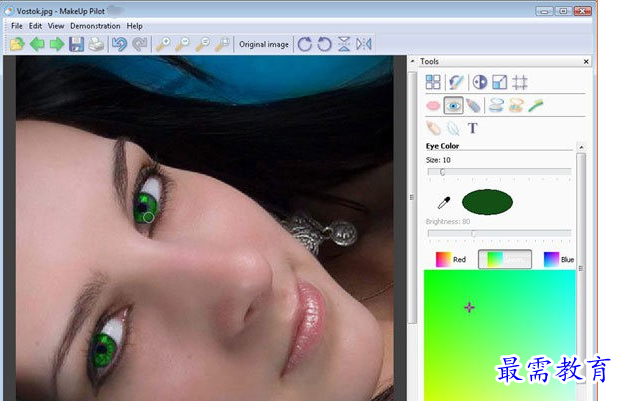The image size is (619, 401).
Task: Click the Open file folder icon
Action: [17, 44]
